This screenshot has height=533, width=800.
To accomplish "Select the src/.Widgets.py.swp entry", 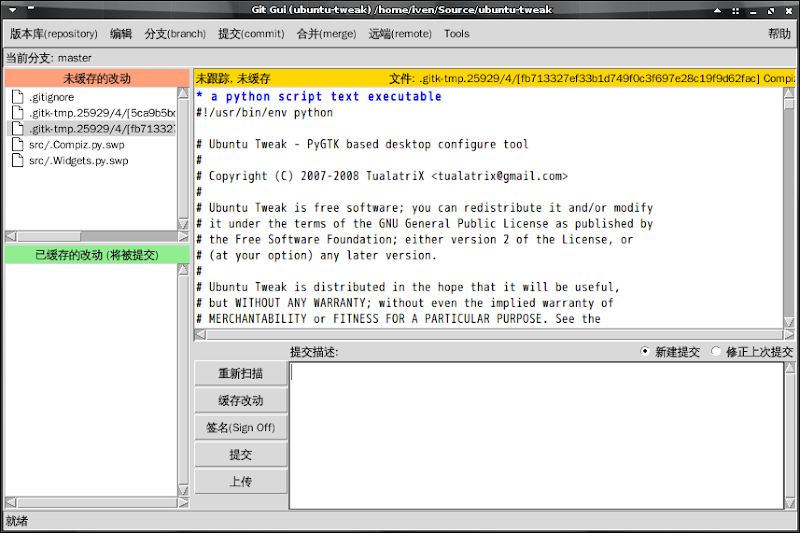I will 79,160.
